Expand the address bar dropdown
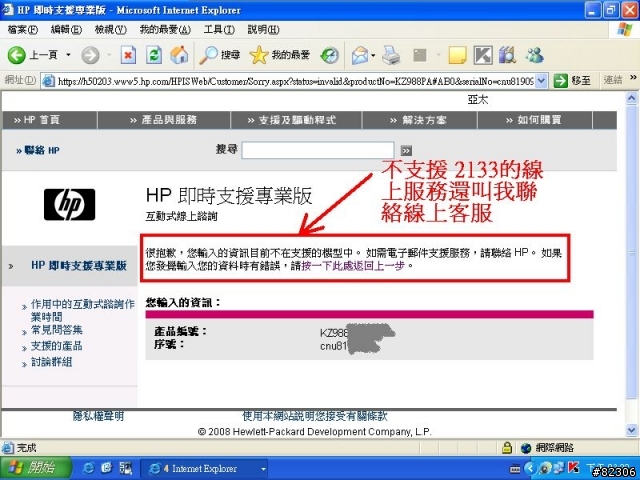This screenshot has height=480, width=640. tap(541, 81)
